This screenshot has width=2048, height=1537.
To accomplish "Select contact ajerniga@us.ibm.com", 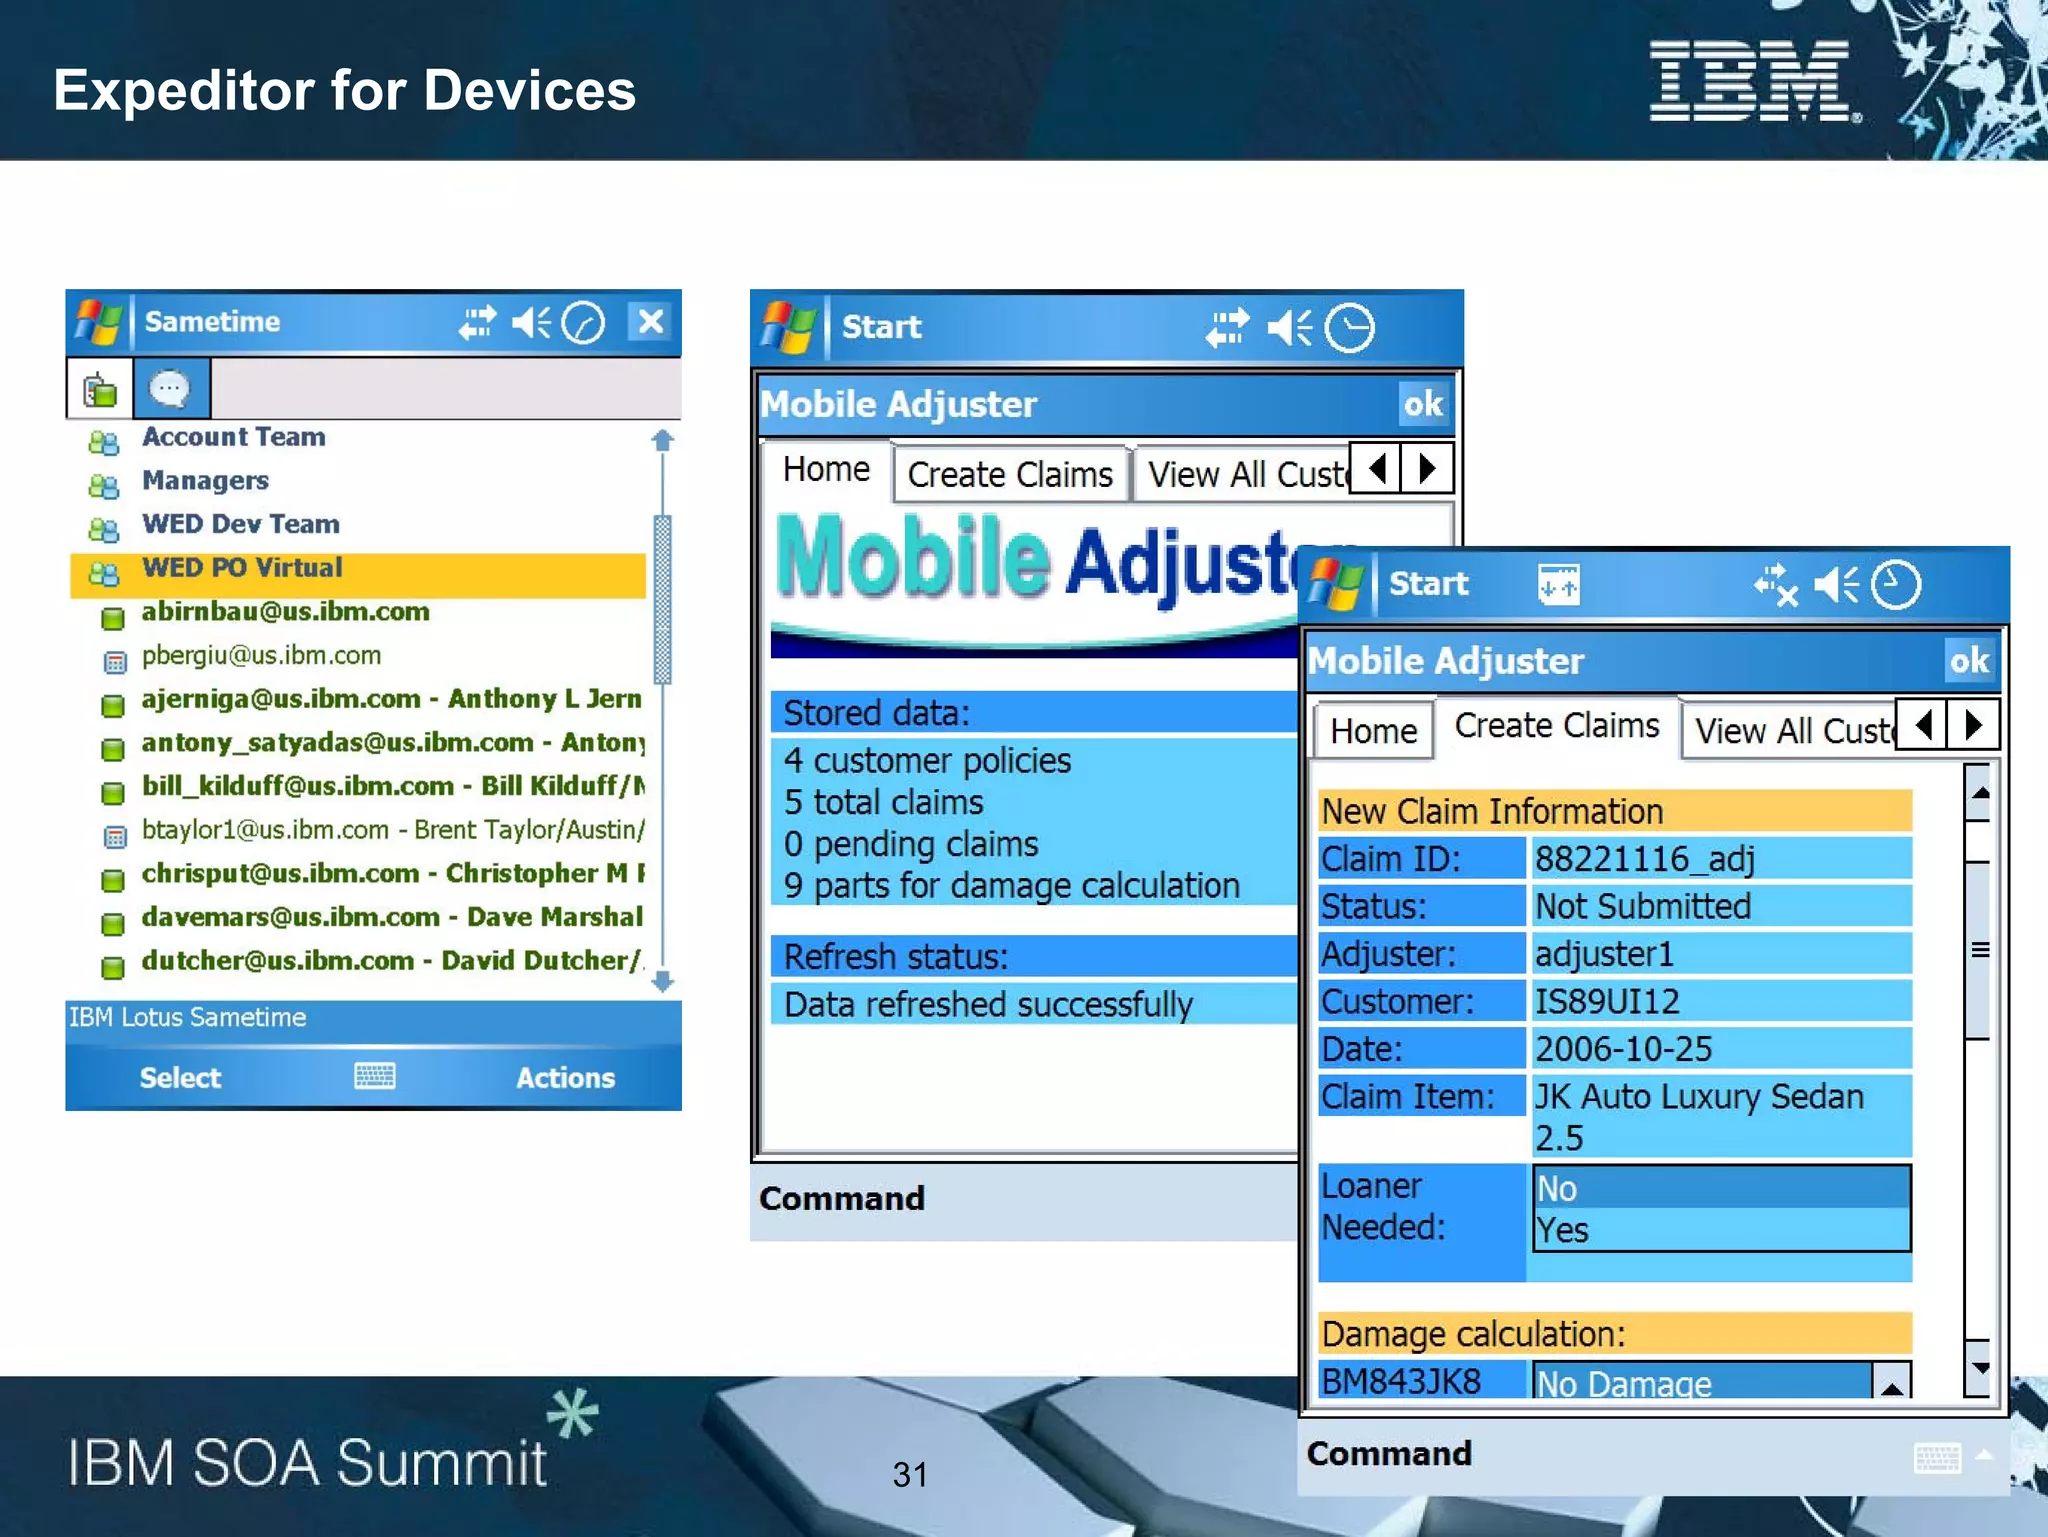I will [391, 699].
